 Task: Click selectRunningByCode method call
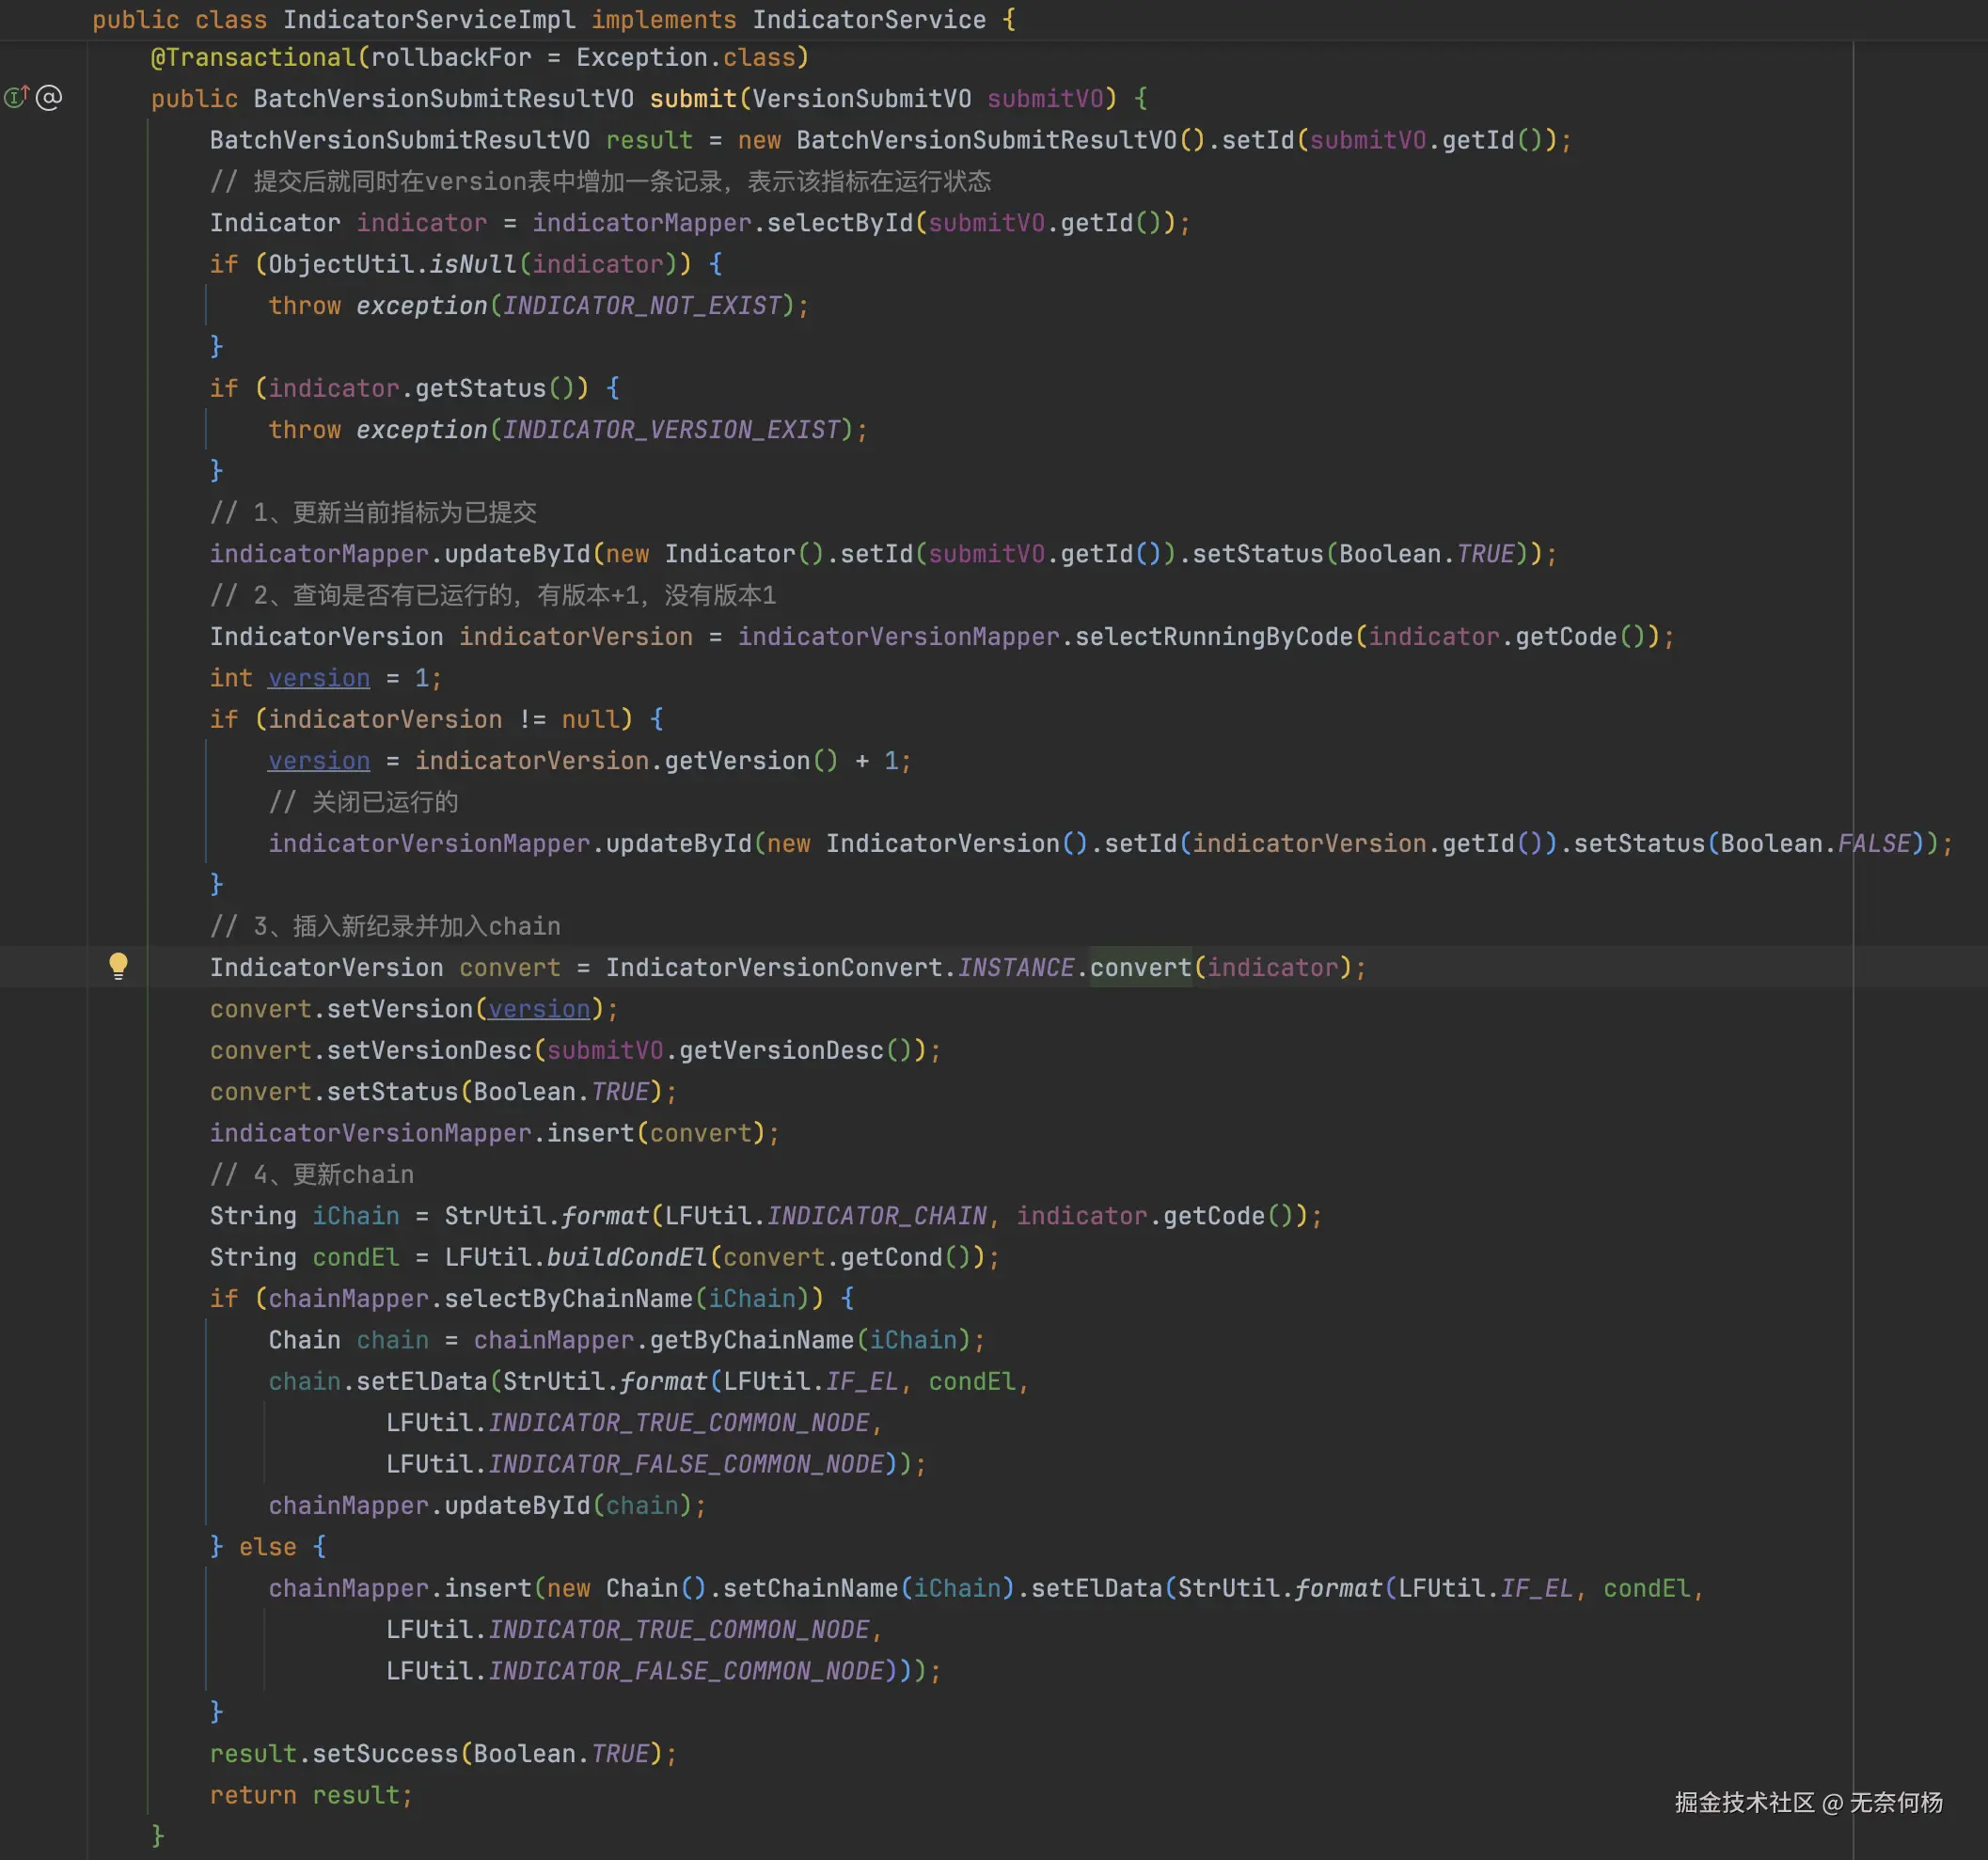[1213, 636]
